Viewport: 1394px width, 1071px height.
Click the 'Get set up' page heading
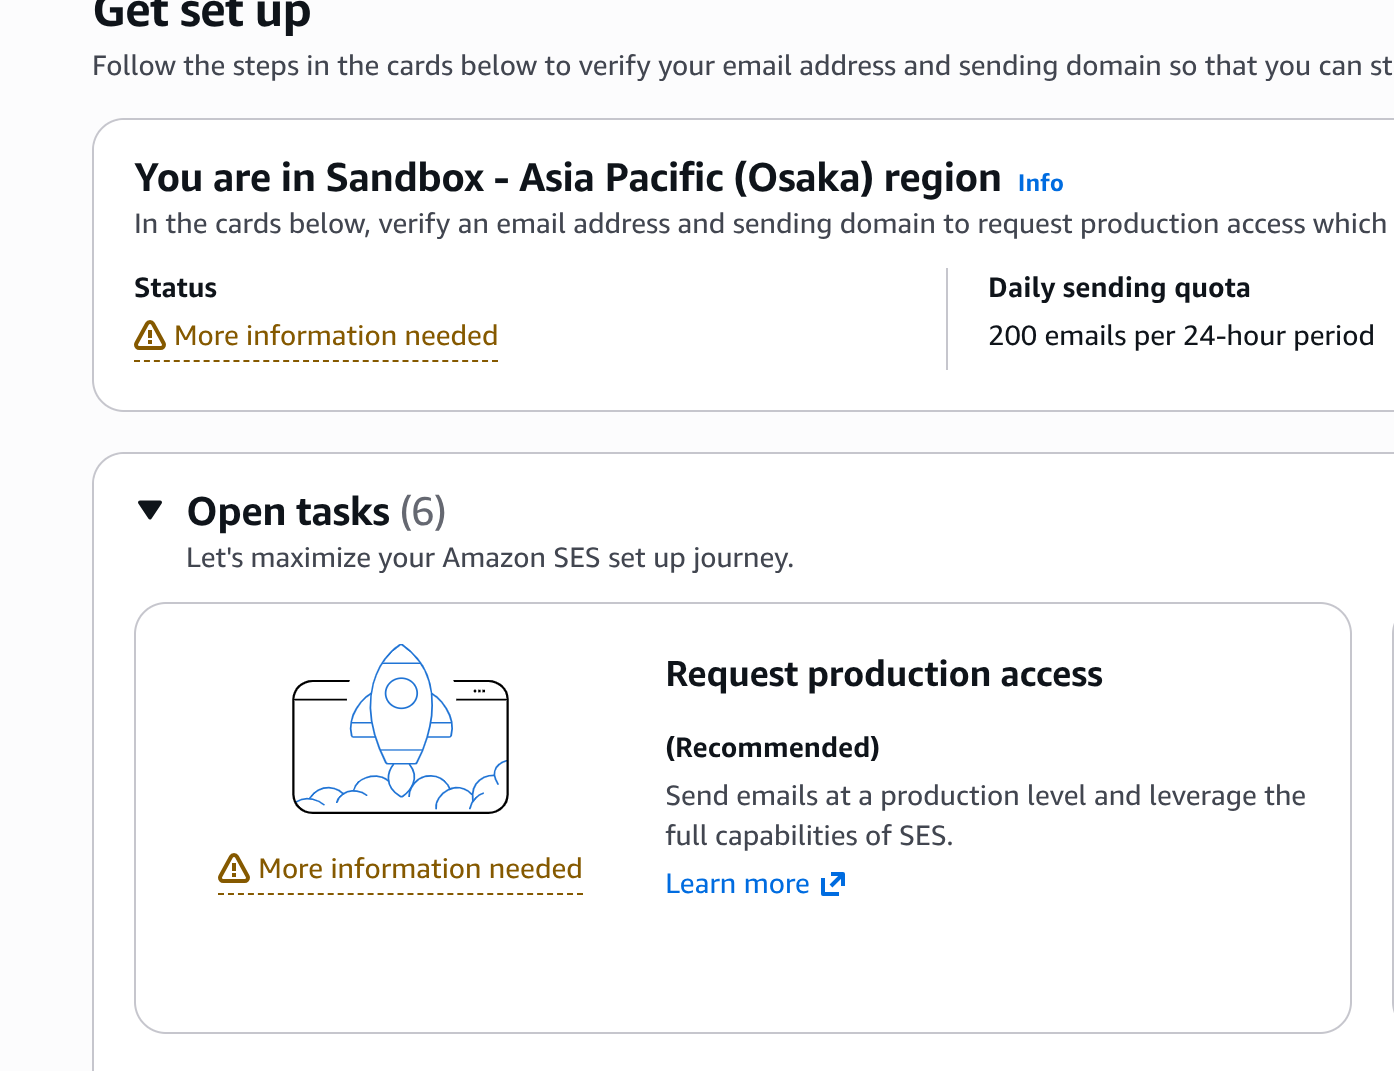tap(202, 14)
